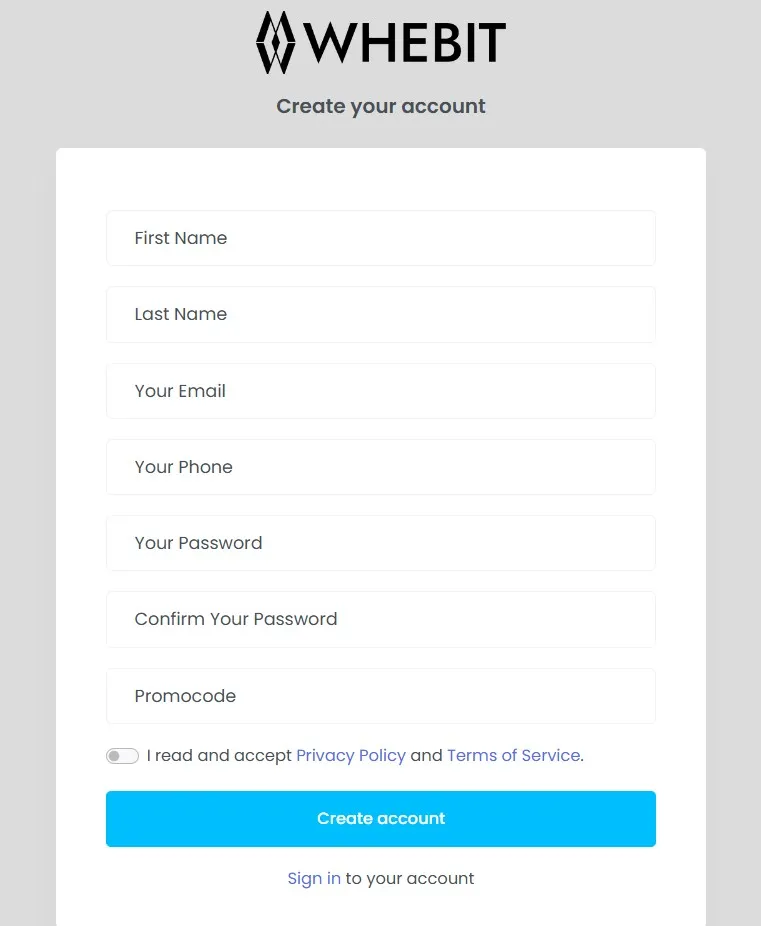The image size is (761, 926).
Task: Open the Terms of Service link
Action: [514, 755]
